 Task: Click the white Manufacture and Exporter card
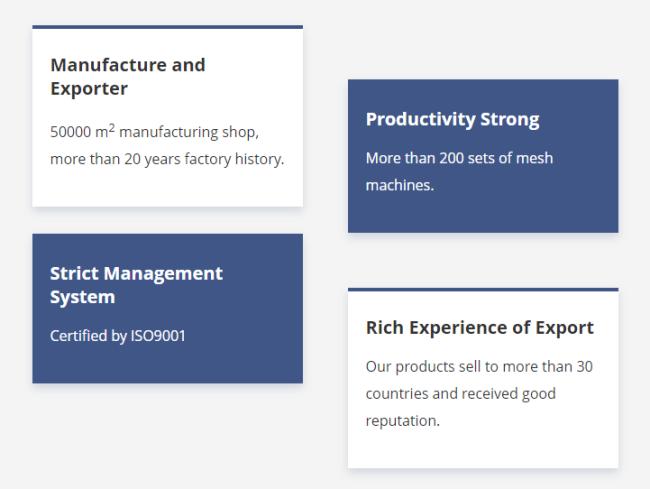click(167, 116)
